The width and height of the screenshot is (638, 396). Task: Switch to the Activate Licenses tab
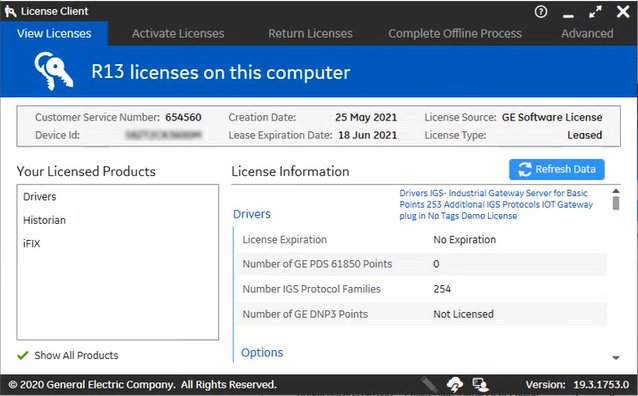[x=178, y=33]
